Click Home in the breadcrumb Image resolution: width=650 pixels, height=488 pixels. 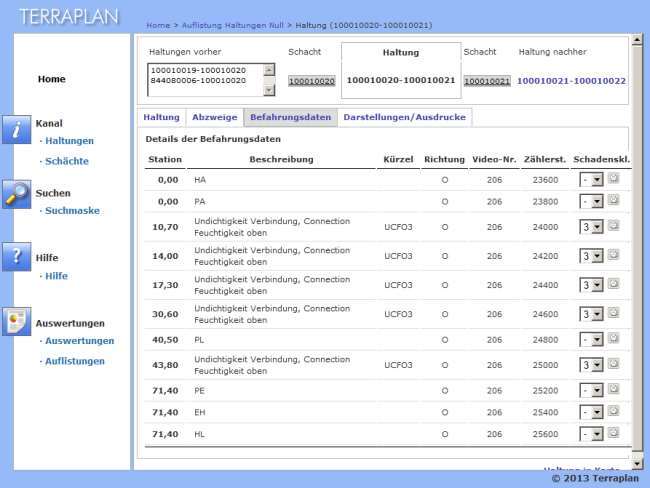(x=158, y=25)
